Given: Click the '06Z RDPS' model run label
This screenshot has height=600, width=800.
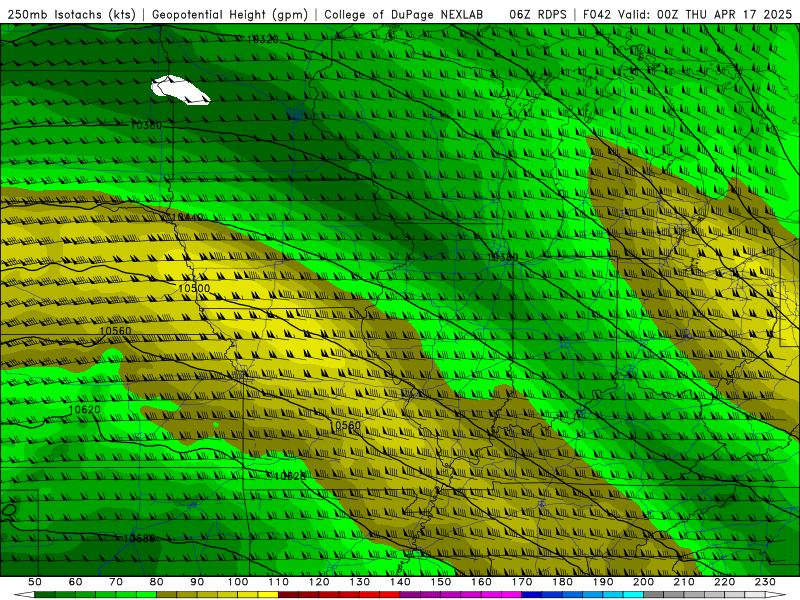Looking at the screenshot, I should 538,15.
